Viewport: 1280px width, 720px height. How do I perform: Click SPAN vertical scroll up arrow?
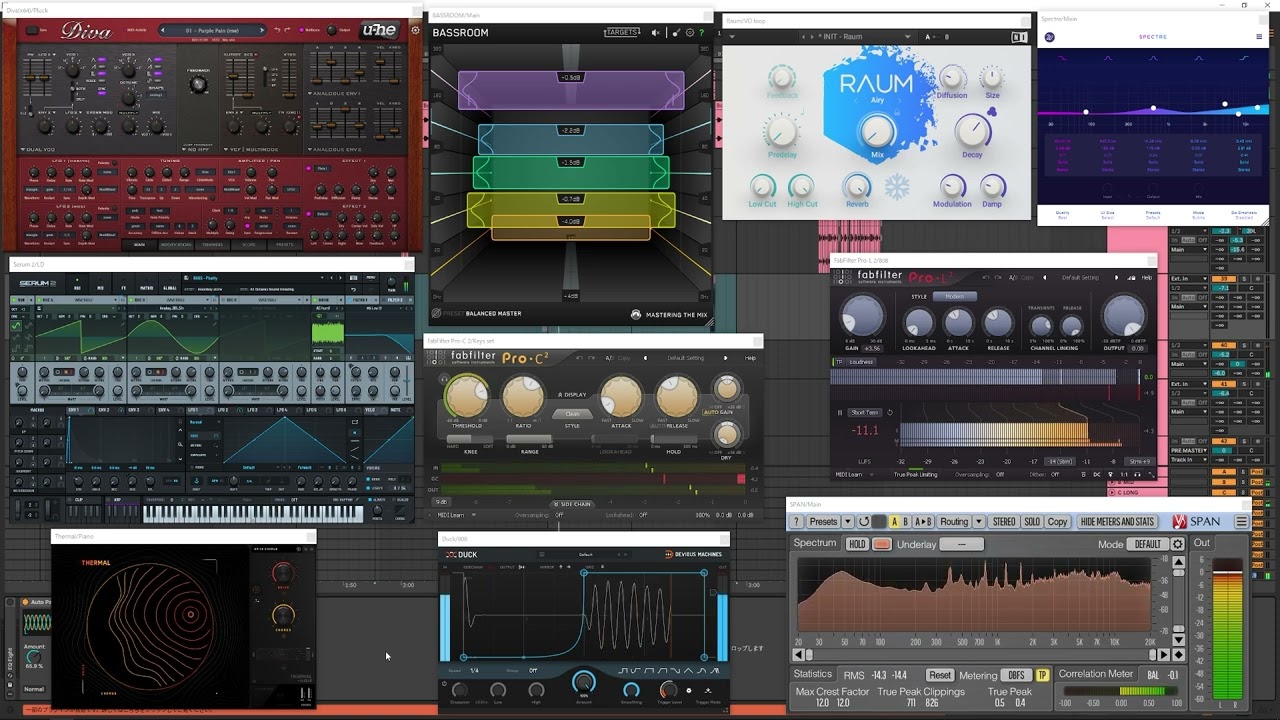1178,562
